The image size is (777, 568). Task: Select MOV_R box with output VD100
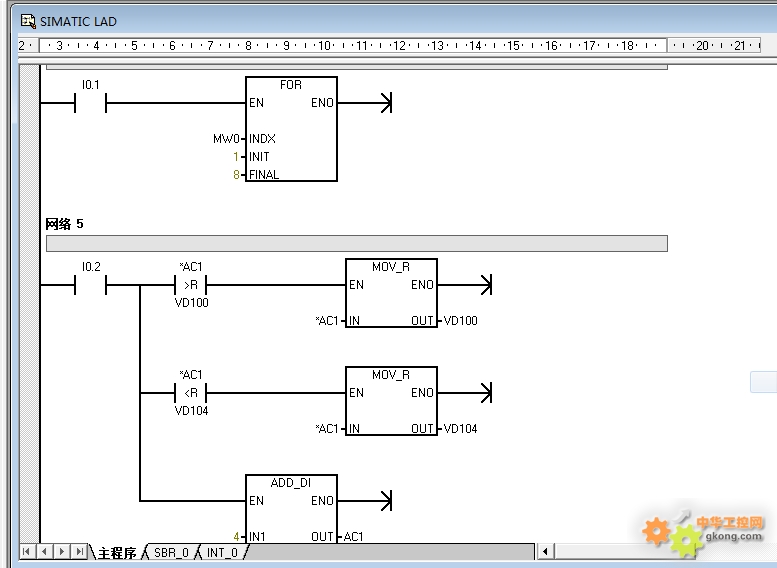click(x=391, y=293)
